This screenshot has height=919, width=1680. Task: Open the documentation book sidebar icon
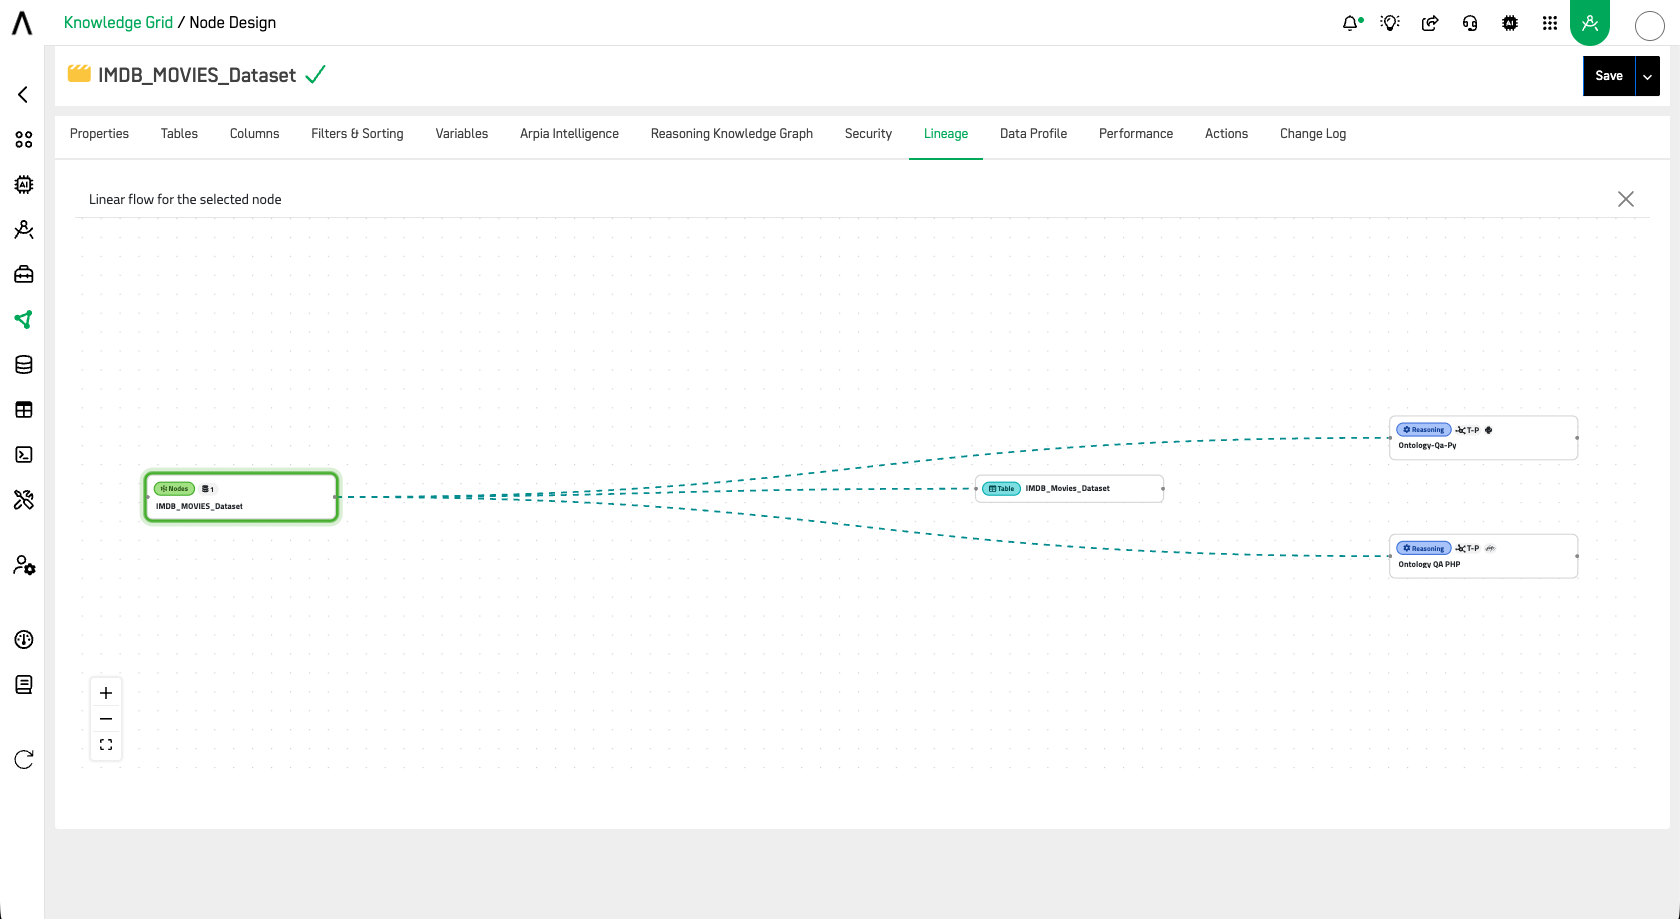(x=24, y=685)
